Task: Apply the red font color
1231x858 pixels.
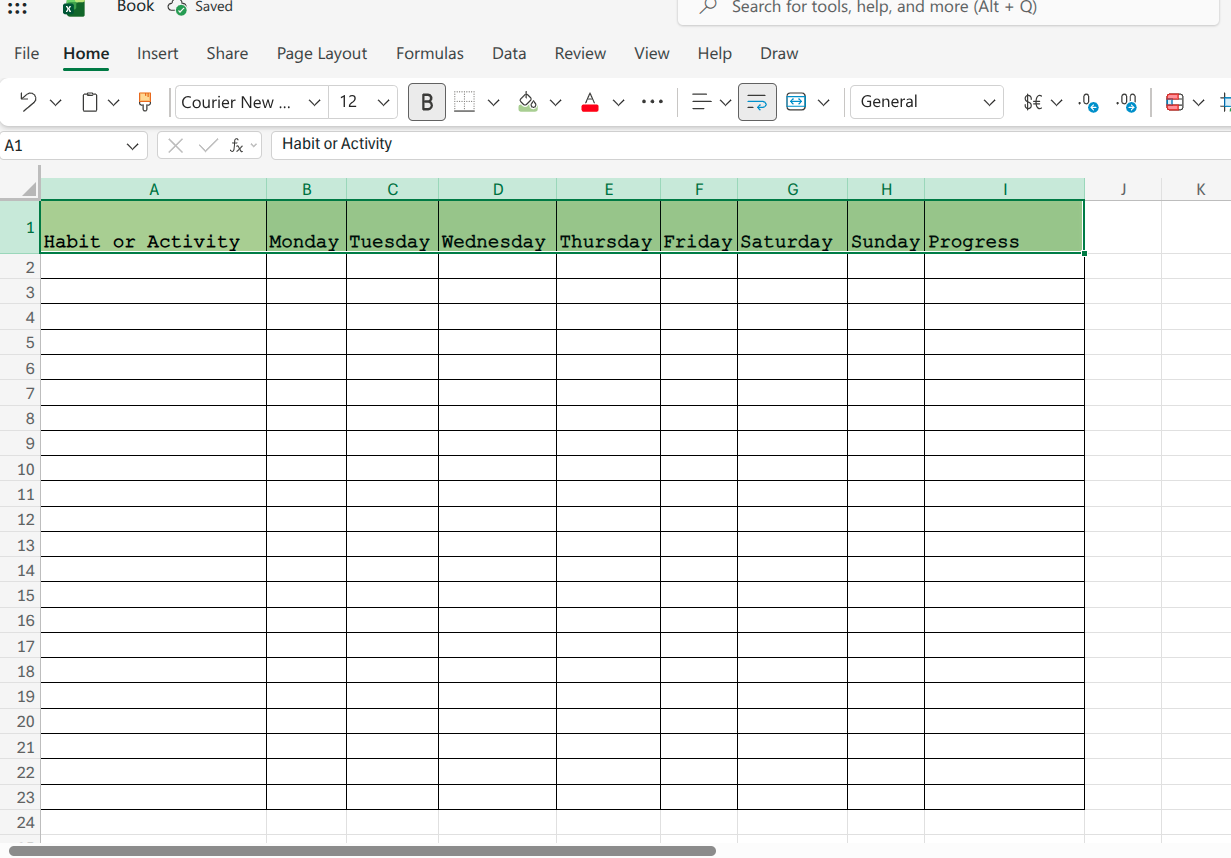Action: point(590,102)
